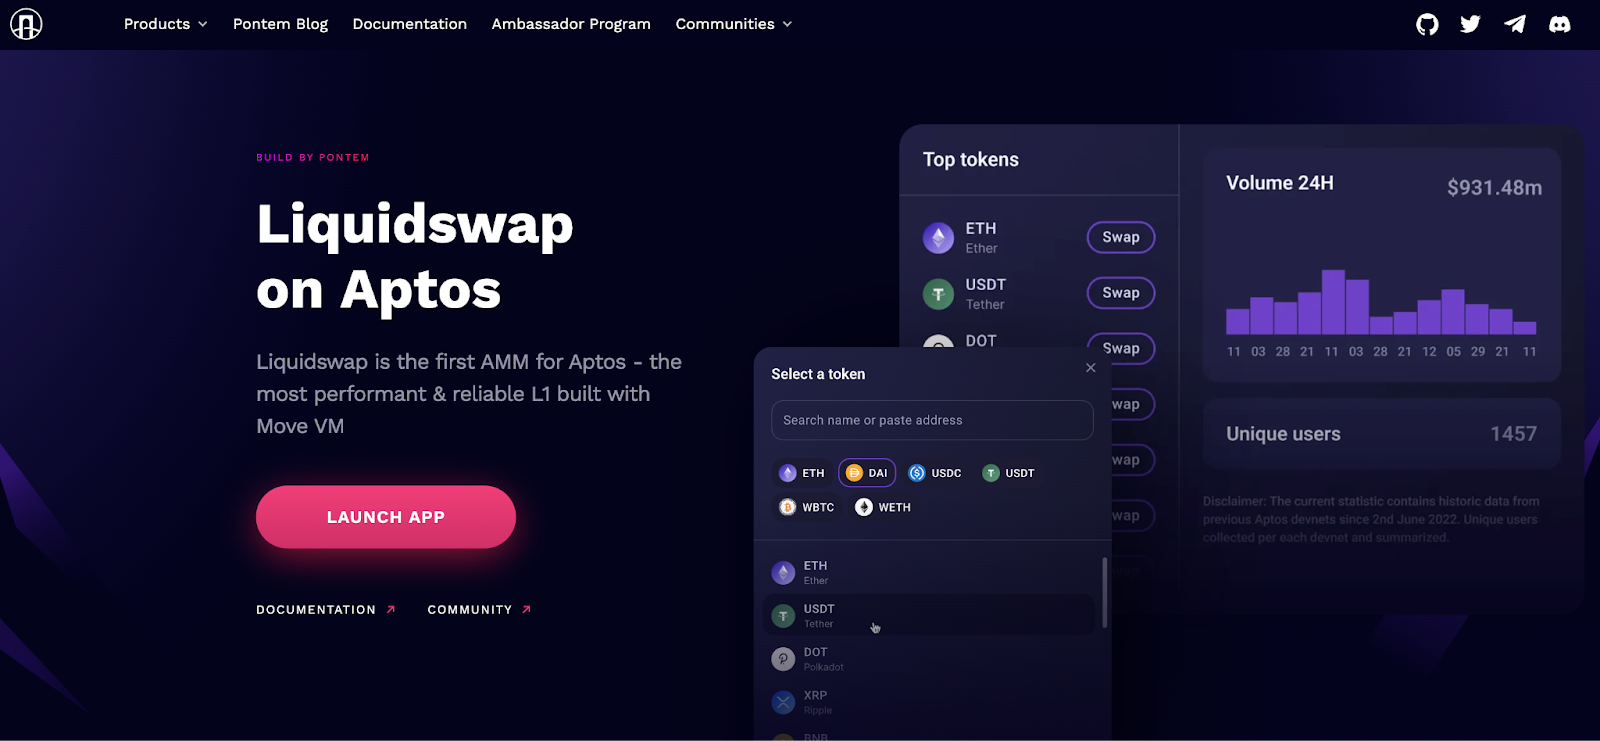Viewport: 1600px width, 741px height.
Task: Open the Discord icon link
Action: click(x=1559, y=24)
